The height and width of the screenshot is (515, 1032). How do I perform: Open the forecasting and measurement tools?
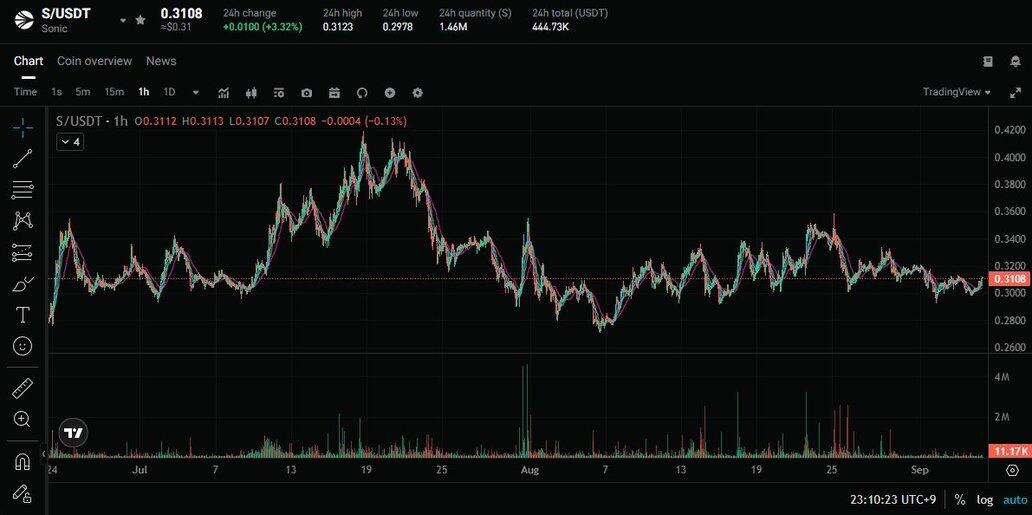coord(22,252)
